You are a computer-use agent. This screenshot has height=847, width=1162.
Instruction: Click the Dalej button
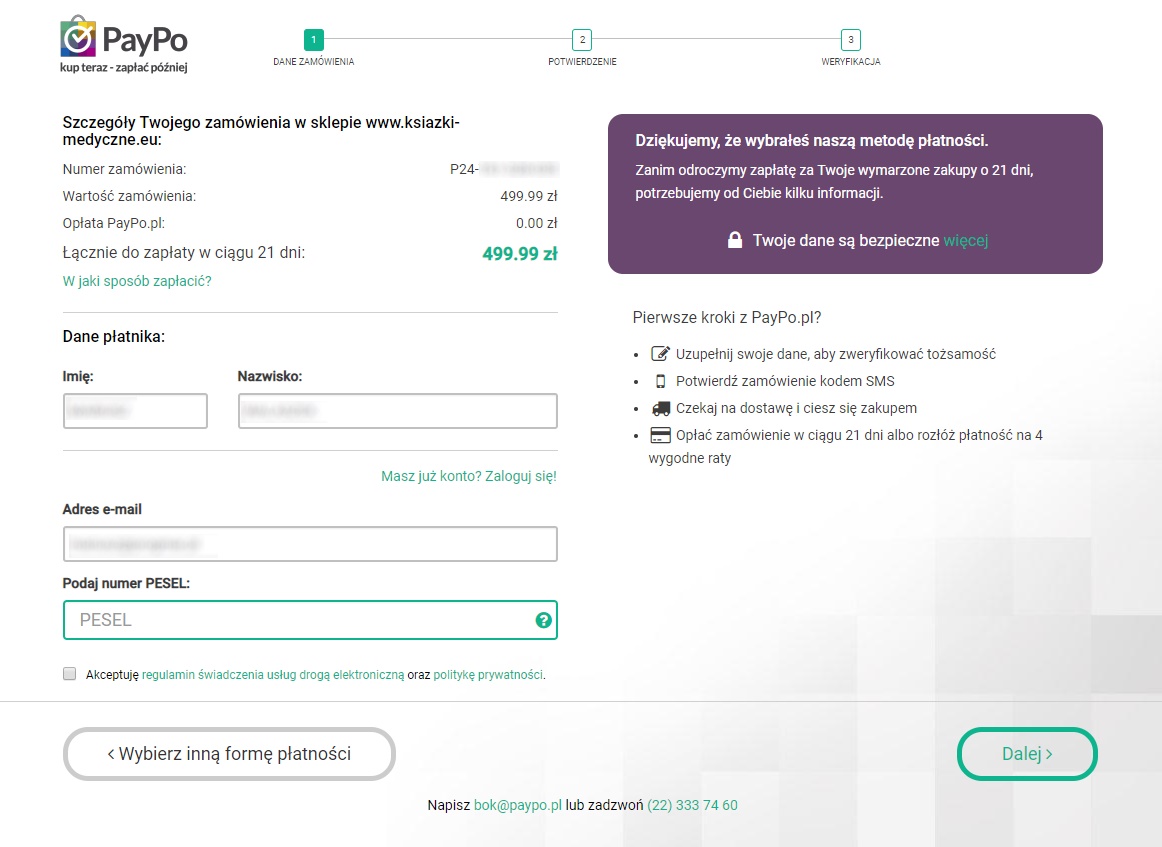(x=1027, y=754)
